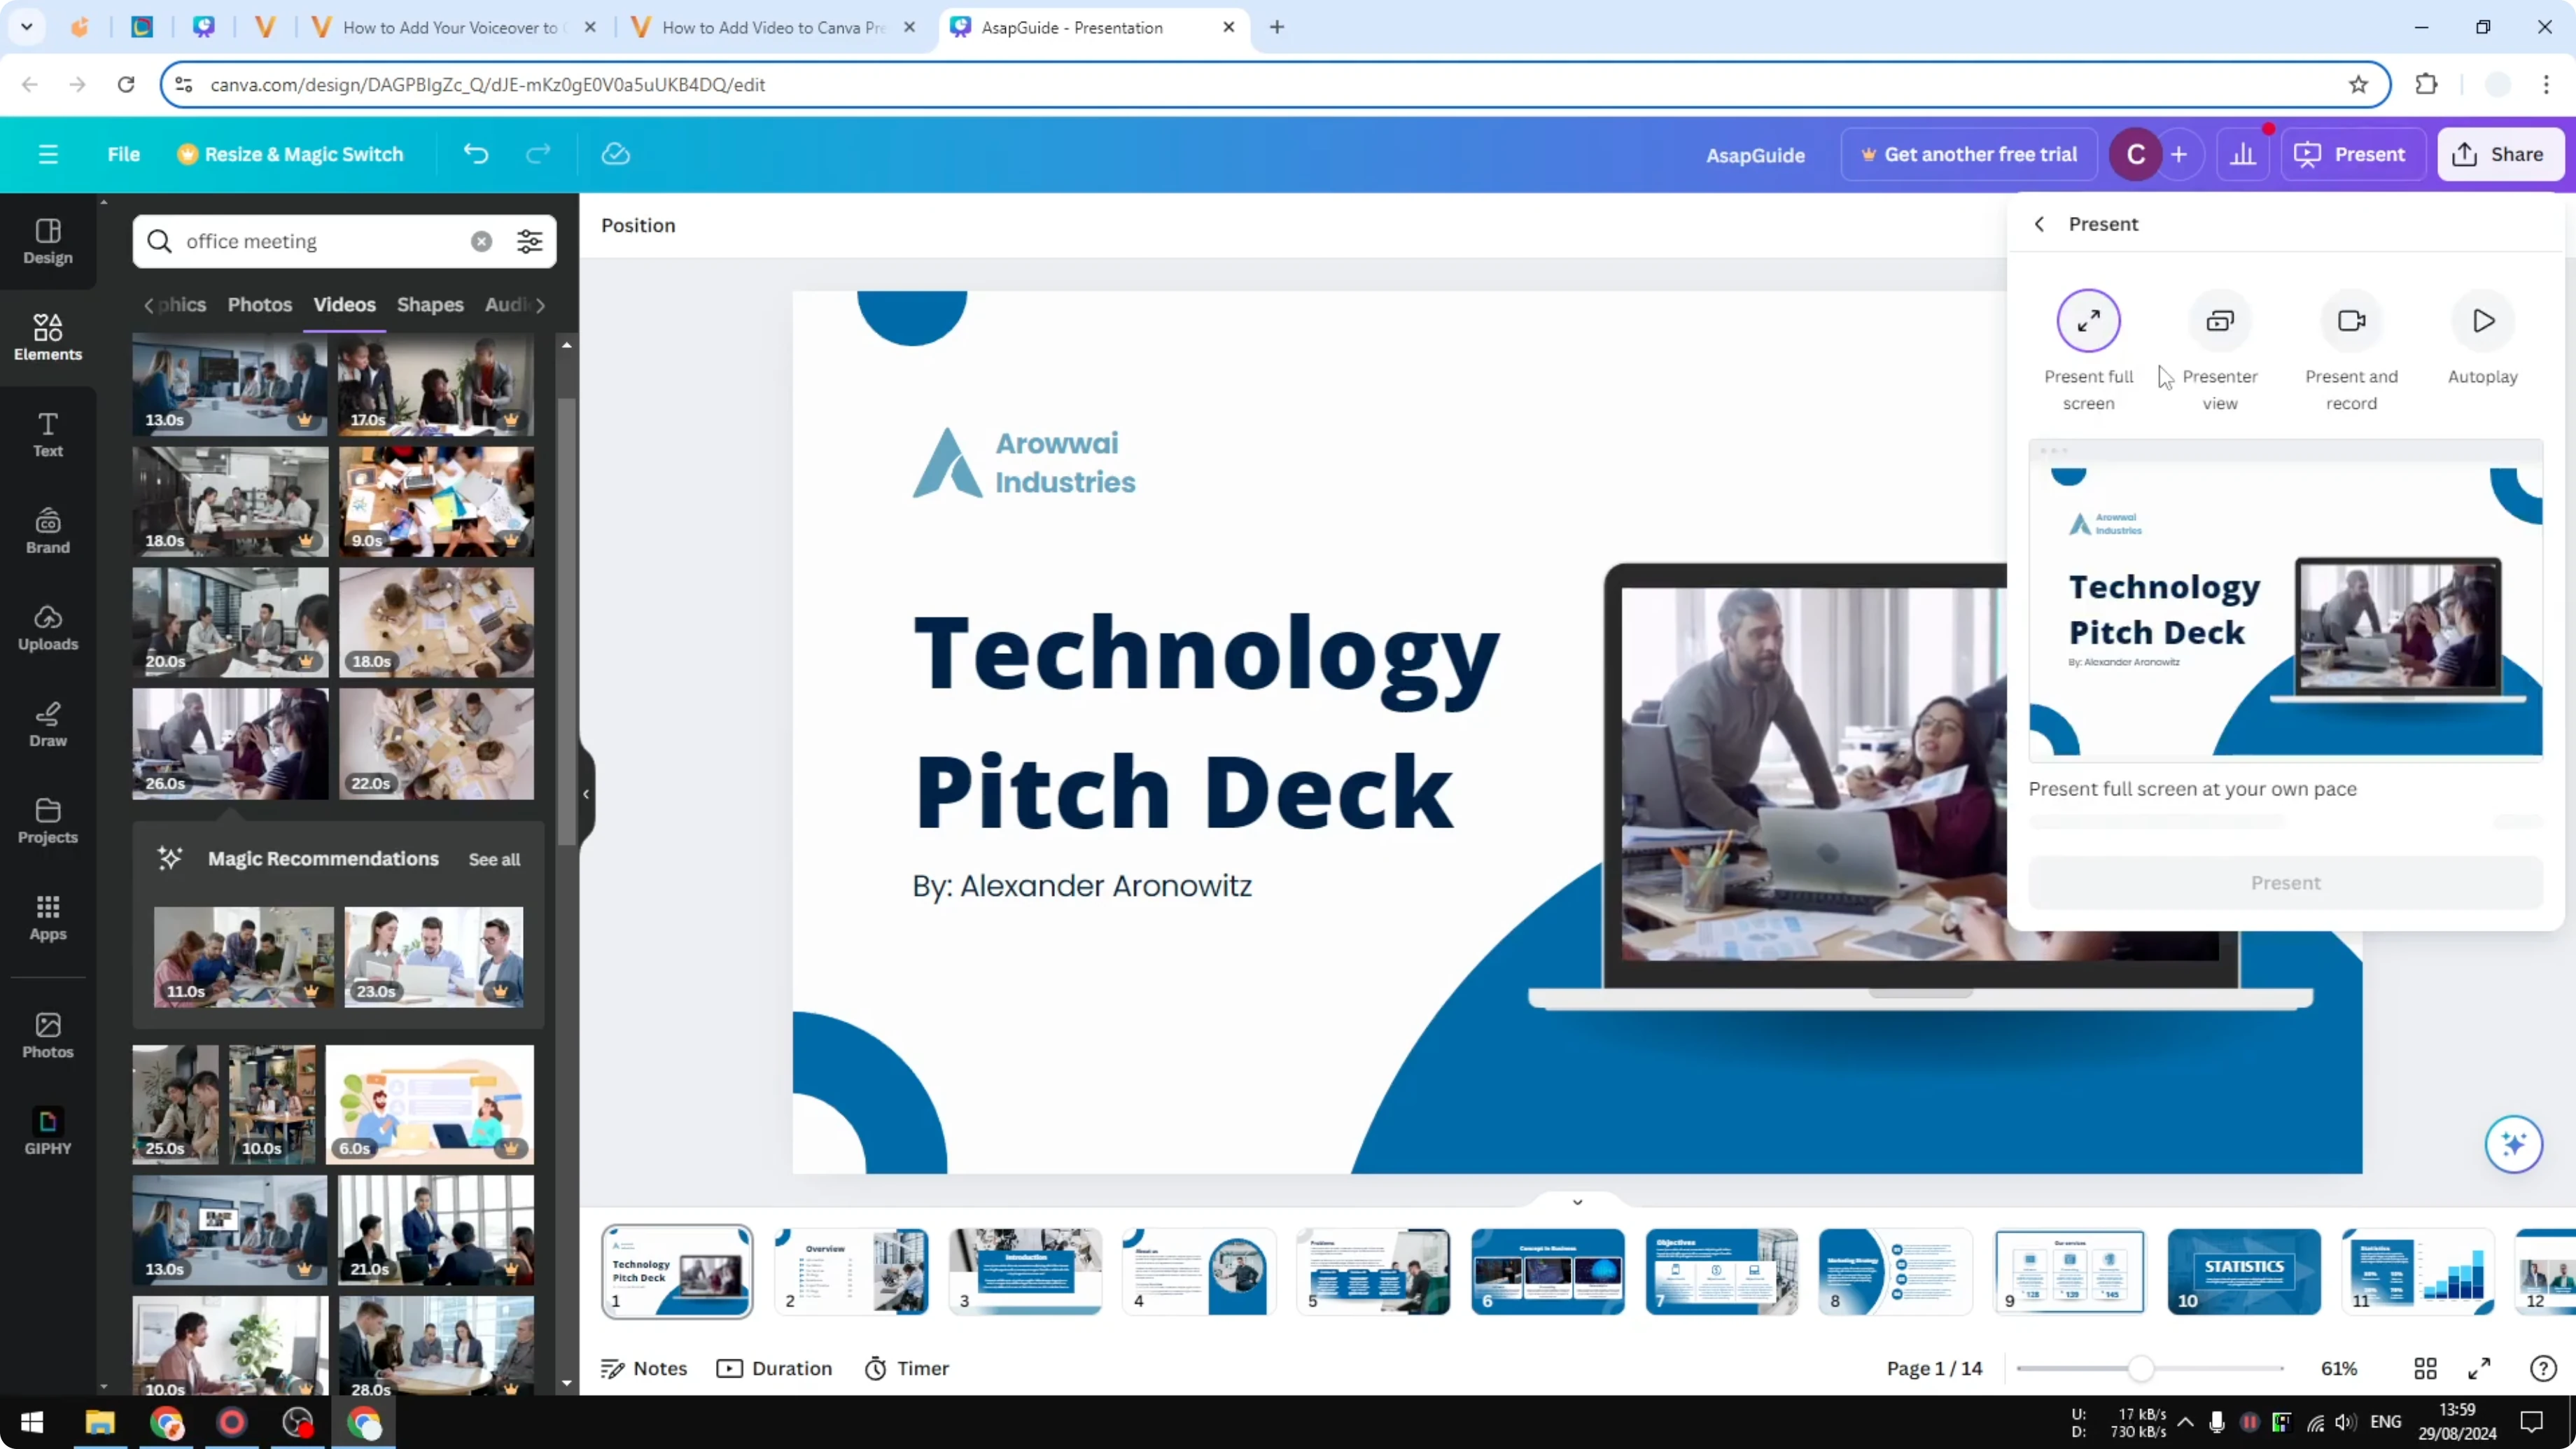The image size is (2576, 1449).
Task: Switch to grid view of pages
Action: pyautogui.click(x=2425, y=1368)
